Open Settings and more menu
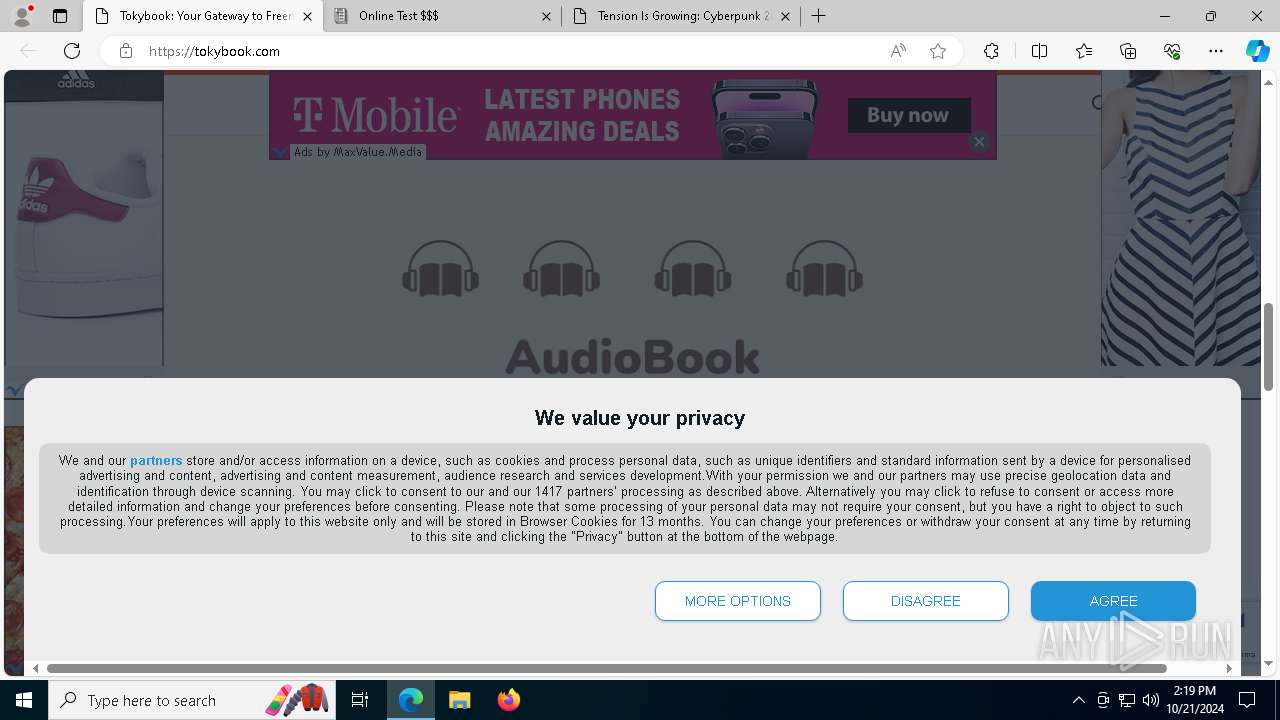 (x=1216, y=51)
